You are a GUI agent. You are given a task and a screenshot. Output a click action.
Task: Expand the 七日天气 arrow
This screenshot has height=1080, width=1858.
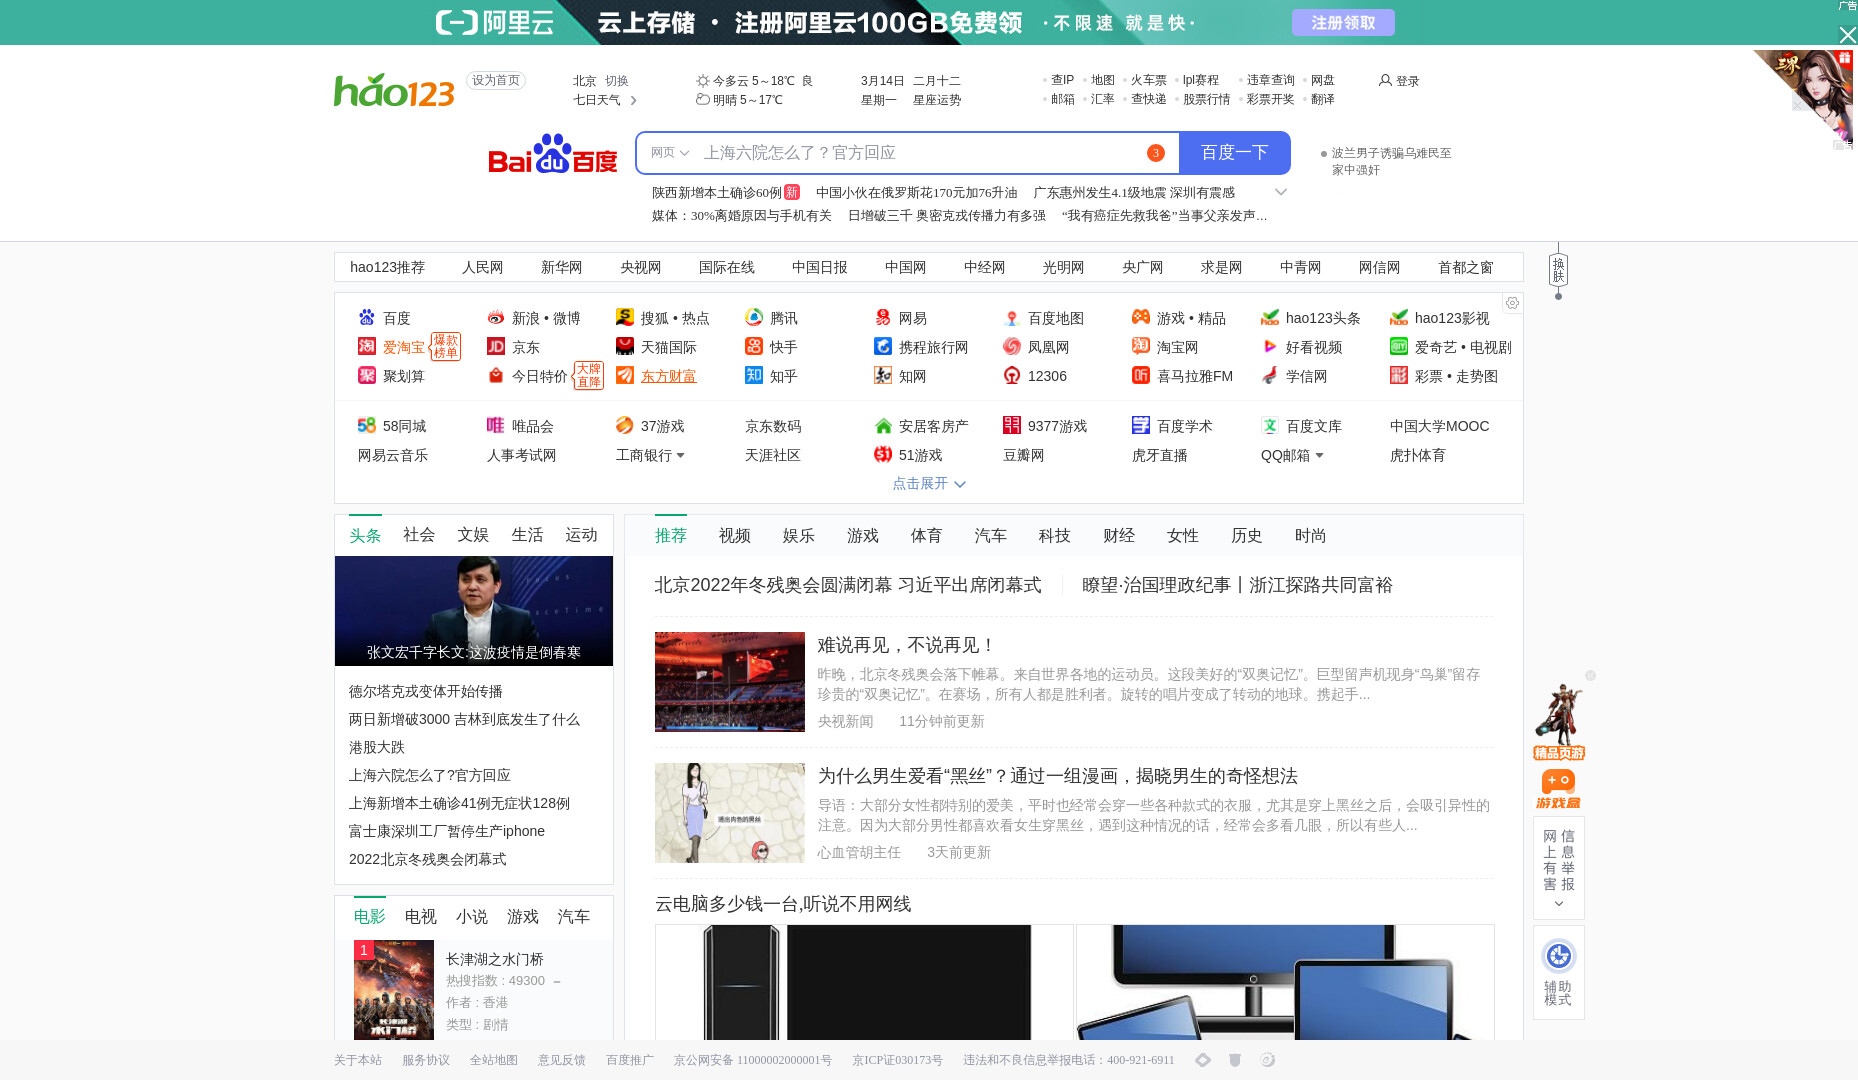(x=633, y=100)
